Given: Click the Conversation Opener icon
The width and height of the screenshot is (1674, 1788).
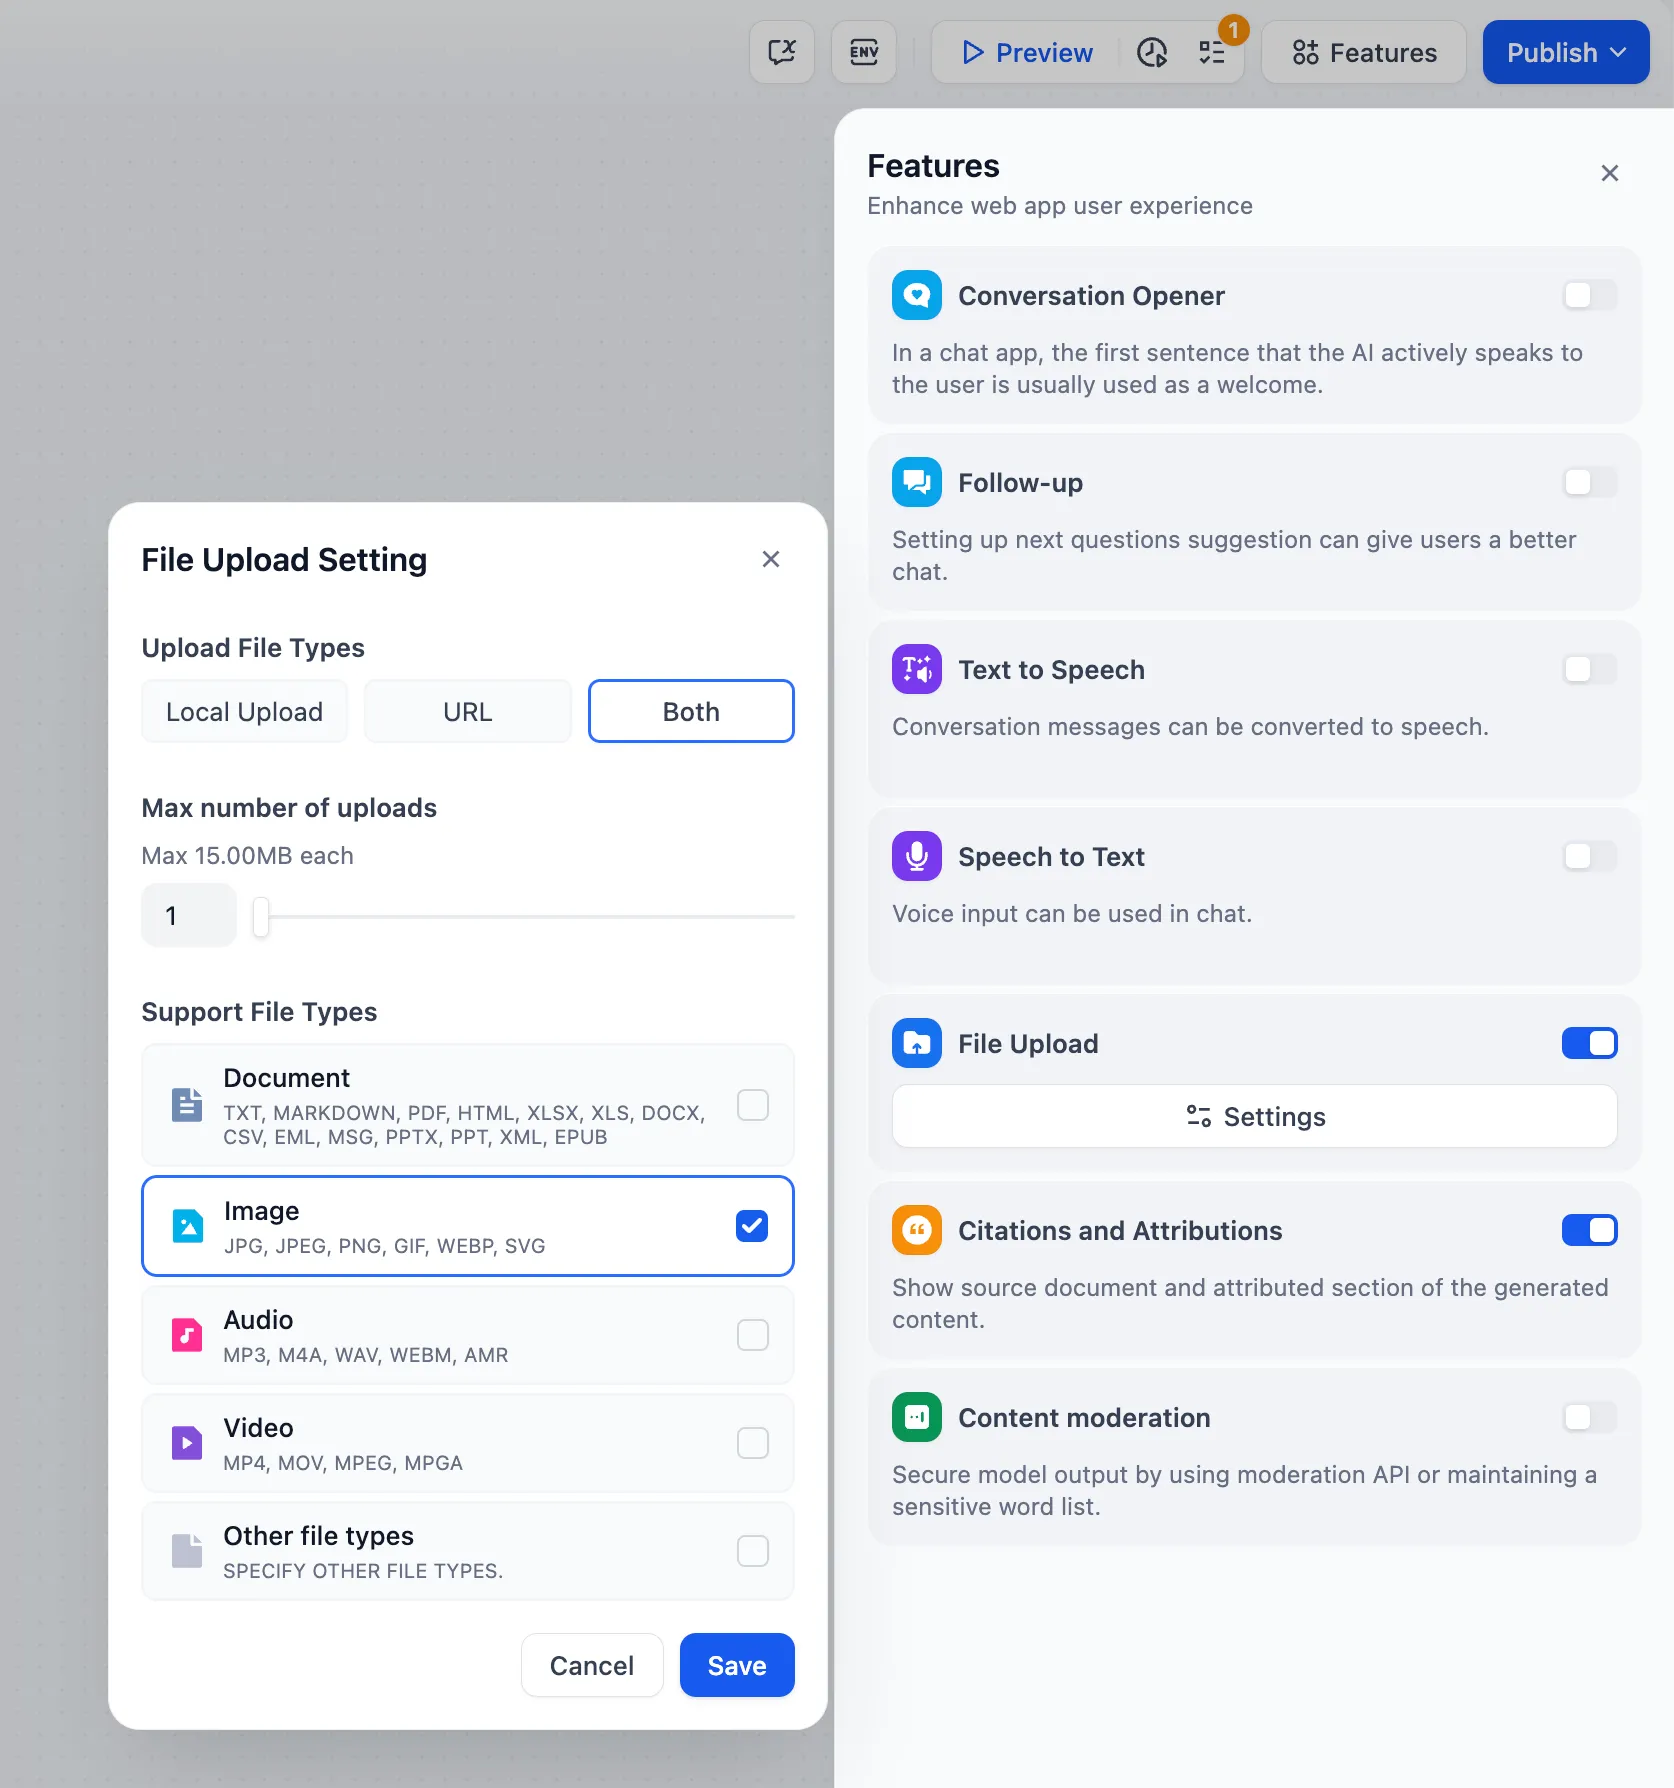Looking at the screenshot, I should 916,295.
